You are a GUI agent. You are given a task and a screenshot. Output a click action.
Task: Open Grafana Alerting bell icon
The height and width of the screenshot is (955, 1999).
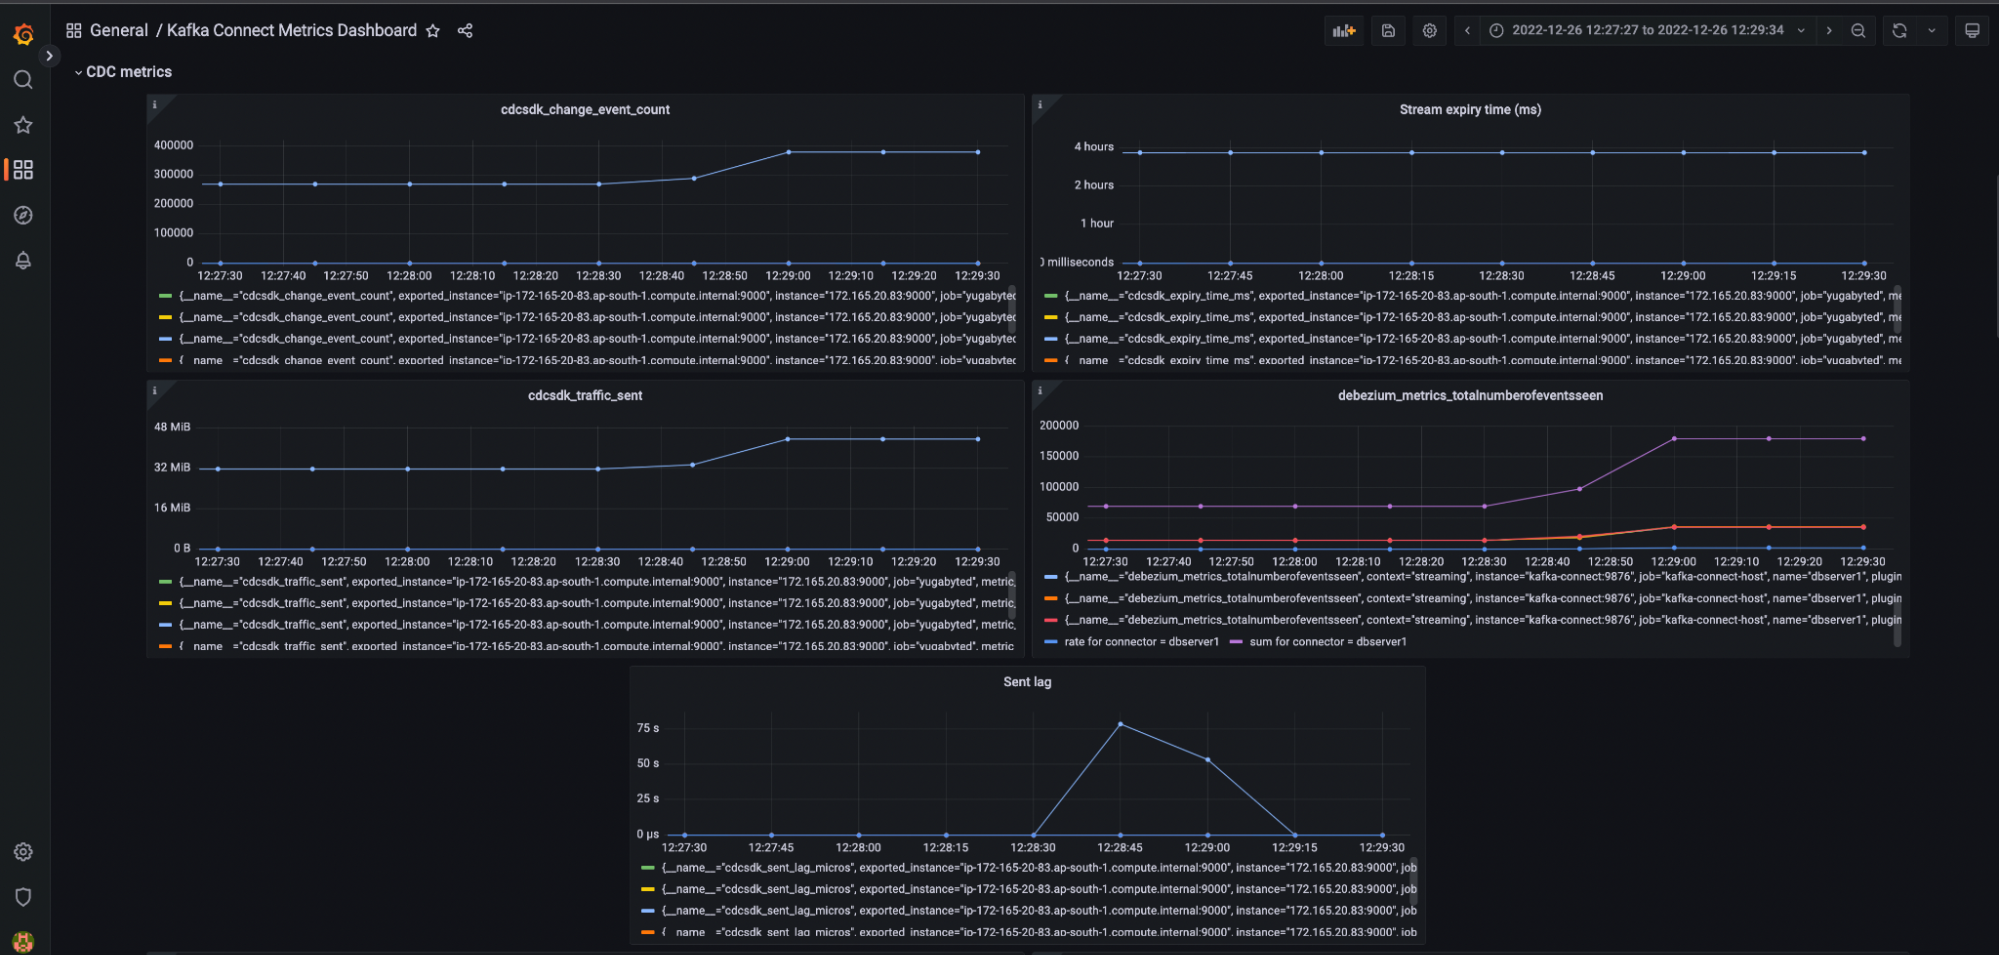tap(23, 260)
